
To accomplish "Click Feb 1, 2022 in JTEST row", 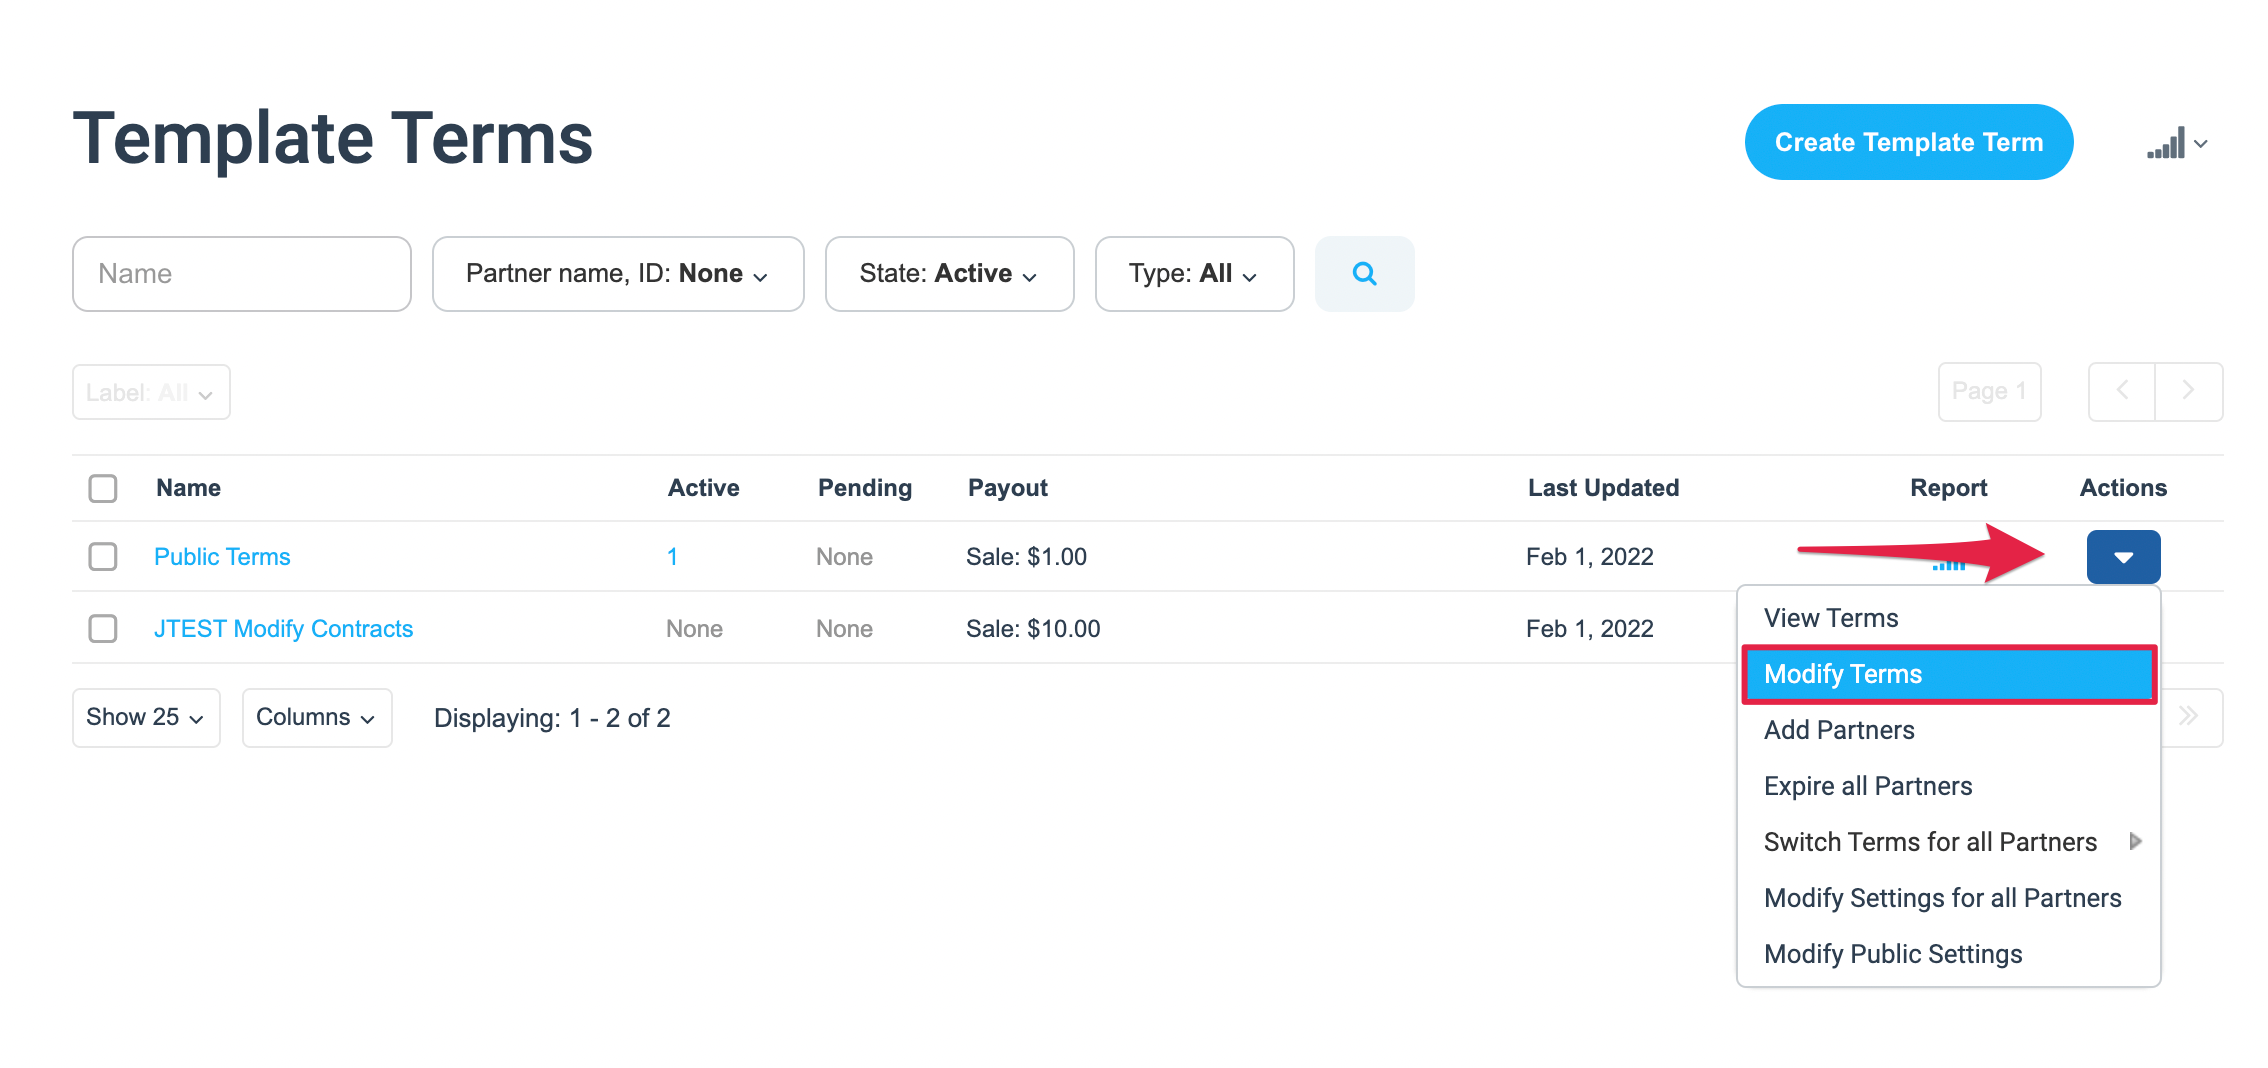I will point(1589,629).
